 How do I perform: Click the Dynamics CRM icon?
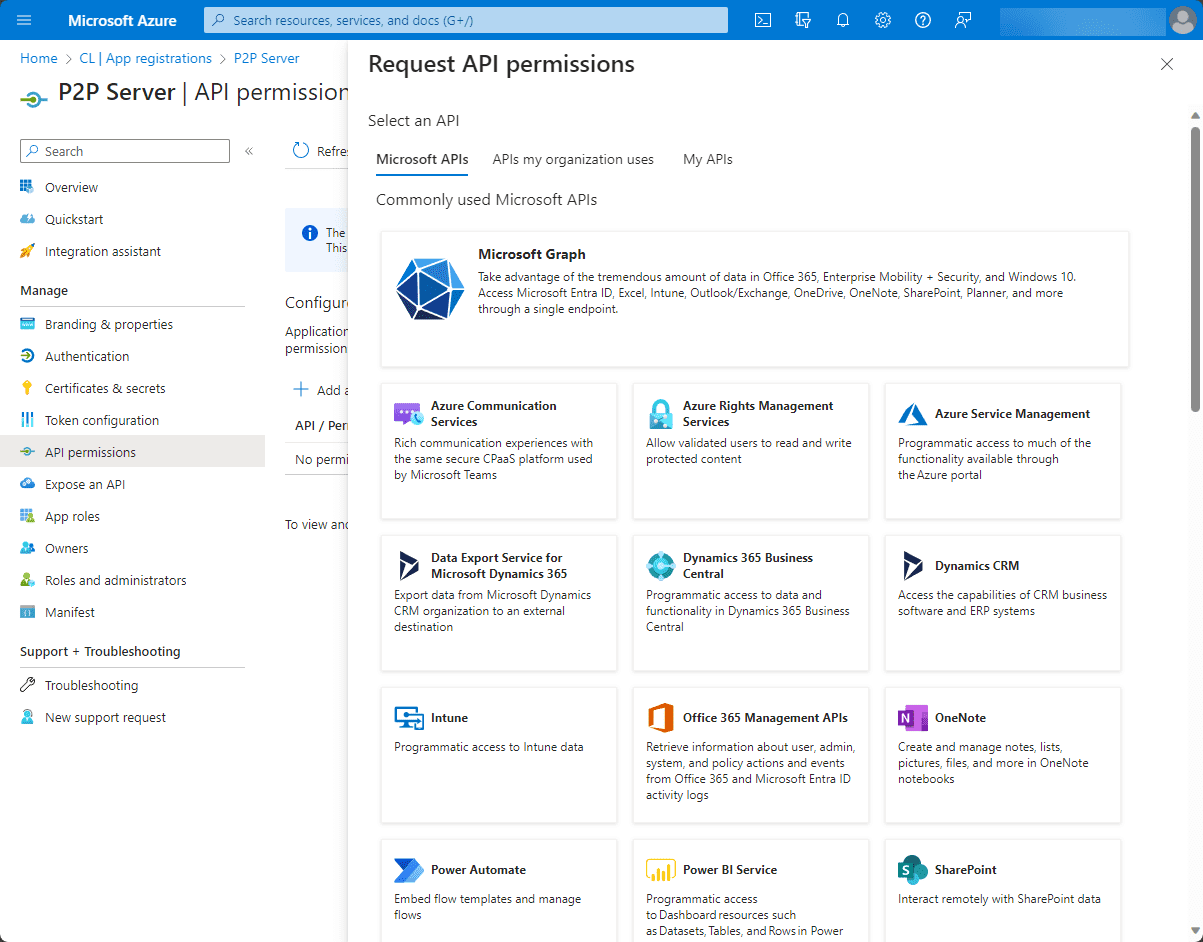(913, 566)
